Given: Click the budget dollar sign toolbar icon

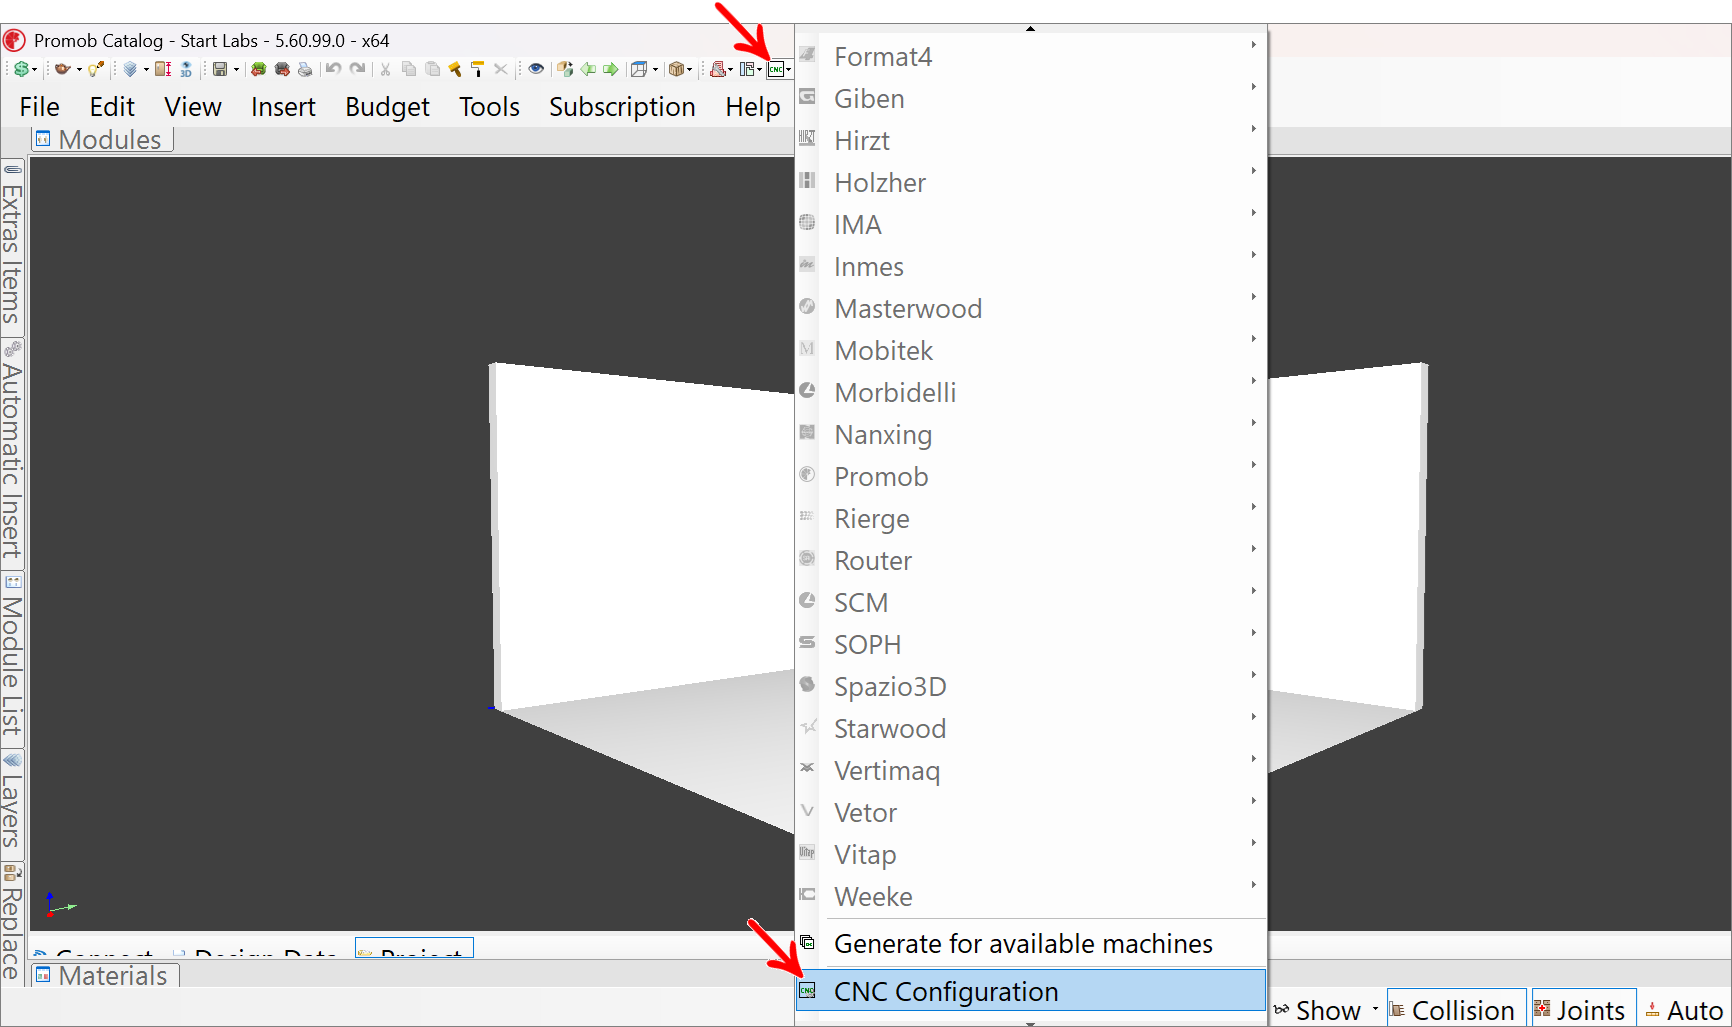Looking at the screenshot, I should coord(20,69).
